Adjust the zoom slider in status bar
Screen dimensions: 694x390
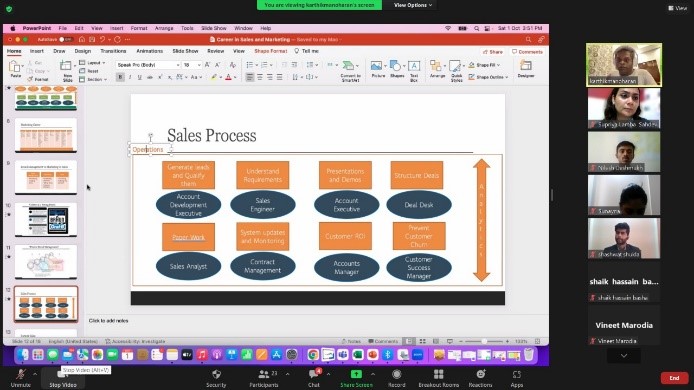484,341
